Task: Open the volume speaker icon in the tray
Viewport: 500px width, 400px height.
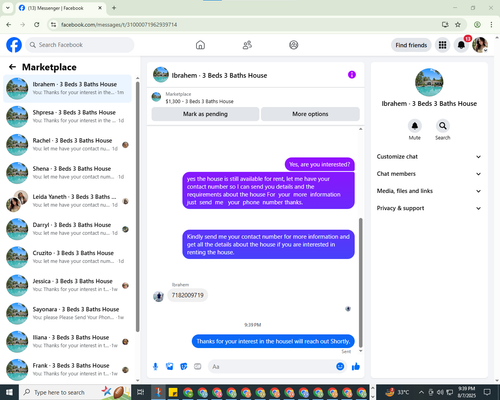Action: tap(440, 392)
